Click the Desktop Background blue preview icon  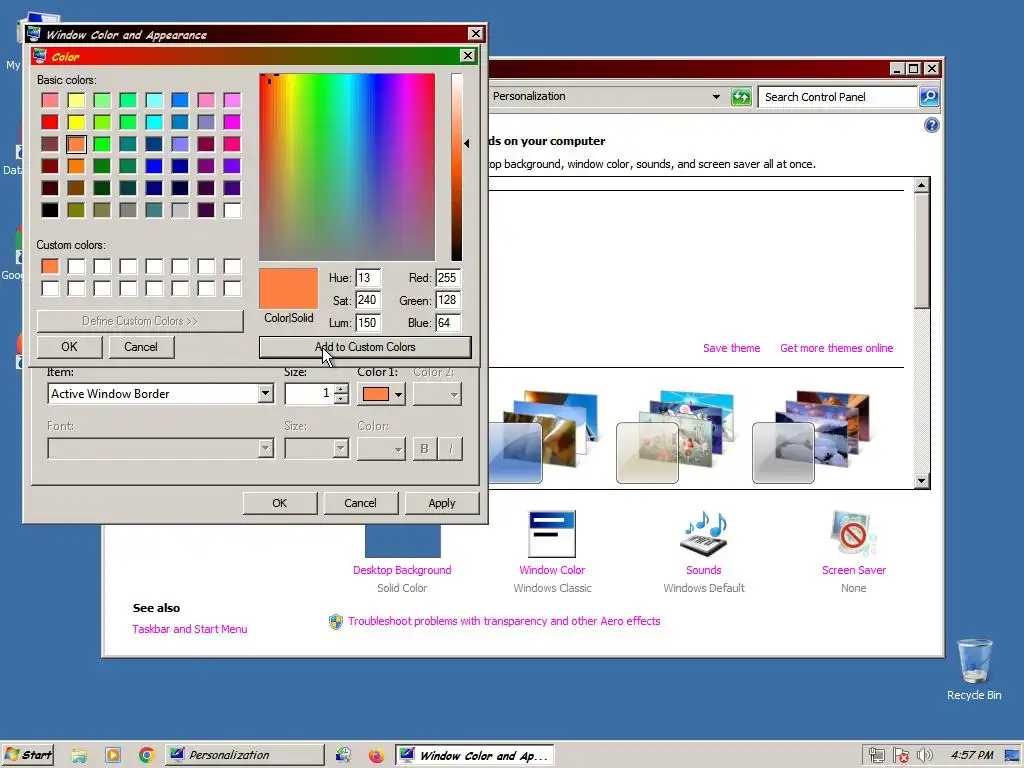point(402,541)
